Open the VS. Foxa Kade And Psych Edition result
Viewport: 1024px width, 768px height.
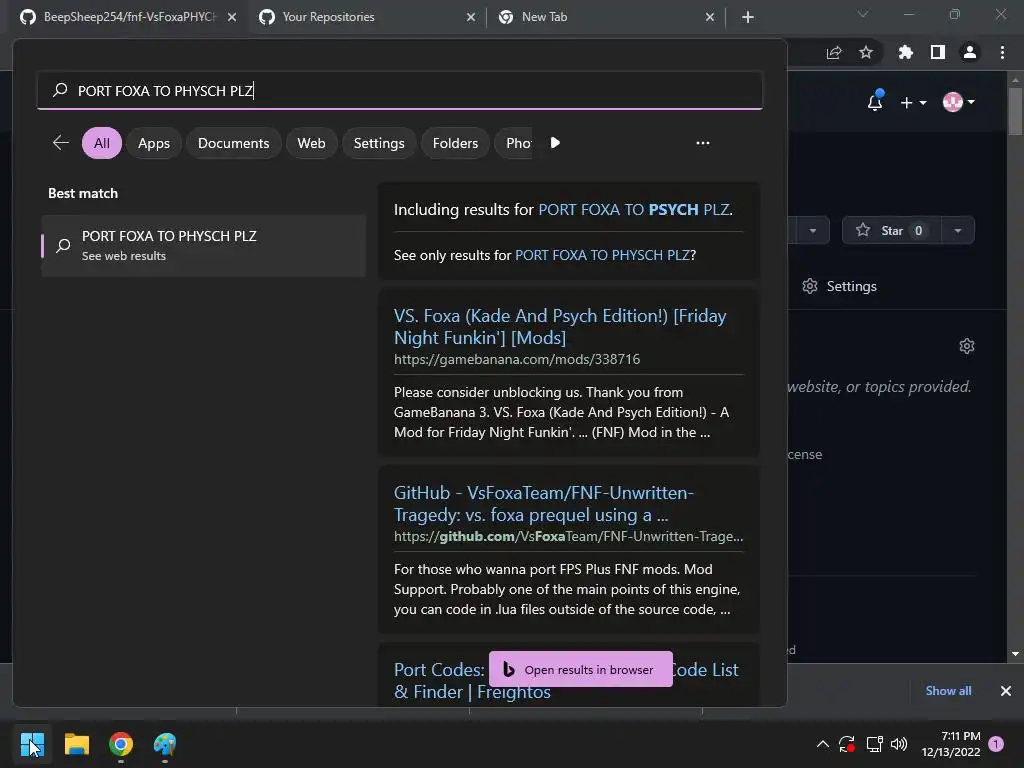[x=560, y=327]
